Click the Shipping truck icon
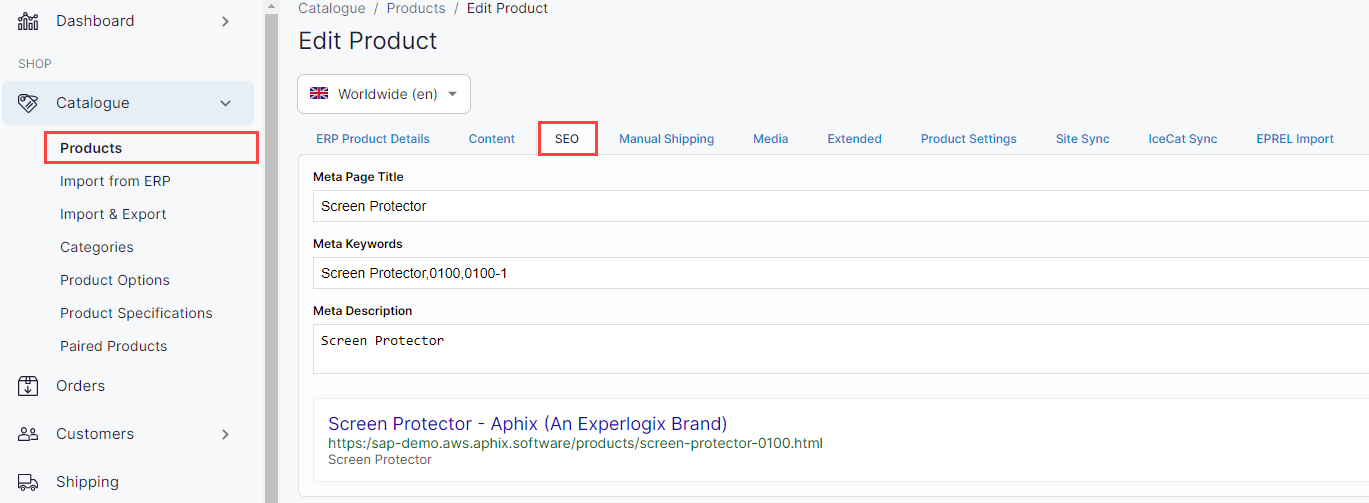This screenshot has width=1369, height=503. (28, 482)
